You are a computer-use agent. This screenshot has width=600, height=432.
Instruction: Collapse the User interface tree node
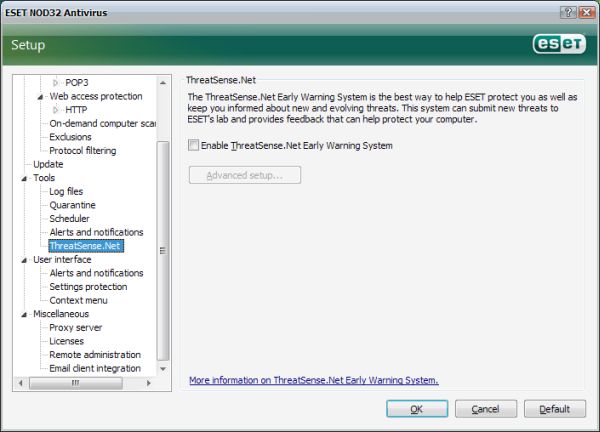[x=24, y=260]
